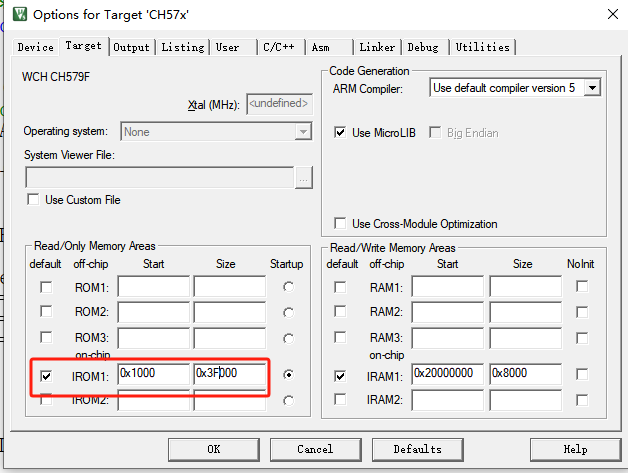Enable the Use MicroLIB checkbox
Screen dimensions: 628x473
[x=340, y=133]
